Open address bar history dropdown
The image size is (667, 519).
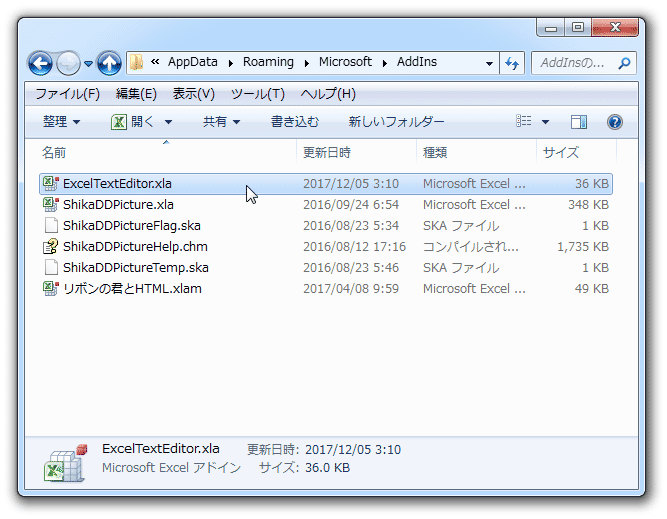(x=489, y=63)
